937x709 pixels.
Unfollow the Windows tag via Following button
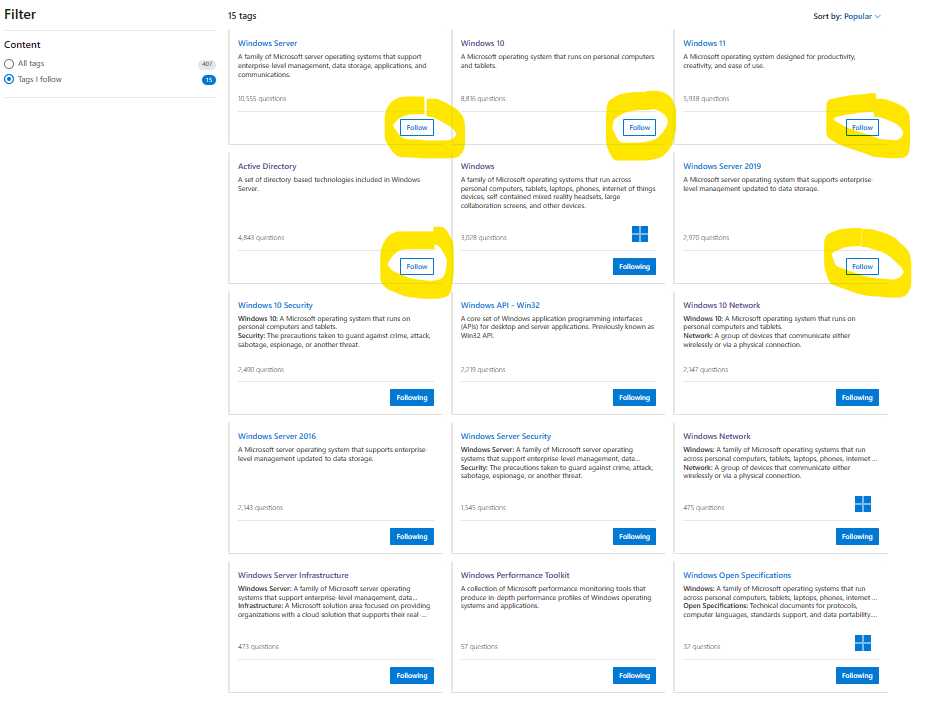[634, 267]
